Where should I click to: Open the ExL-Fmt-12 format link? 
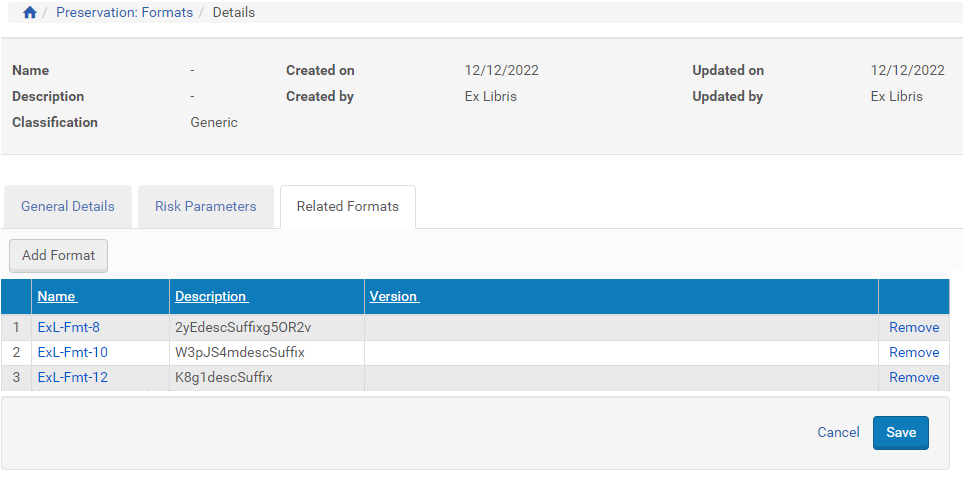(x=72, y=377)
